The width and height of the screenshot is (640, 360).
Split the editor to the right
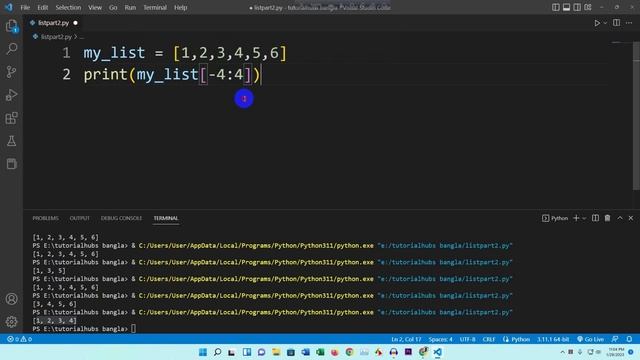(x=616, y=23)
